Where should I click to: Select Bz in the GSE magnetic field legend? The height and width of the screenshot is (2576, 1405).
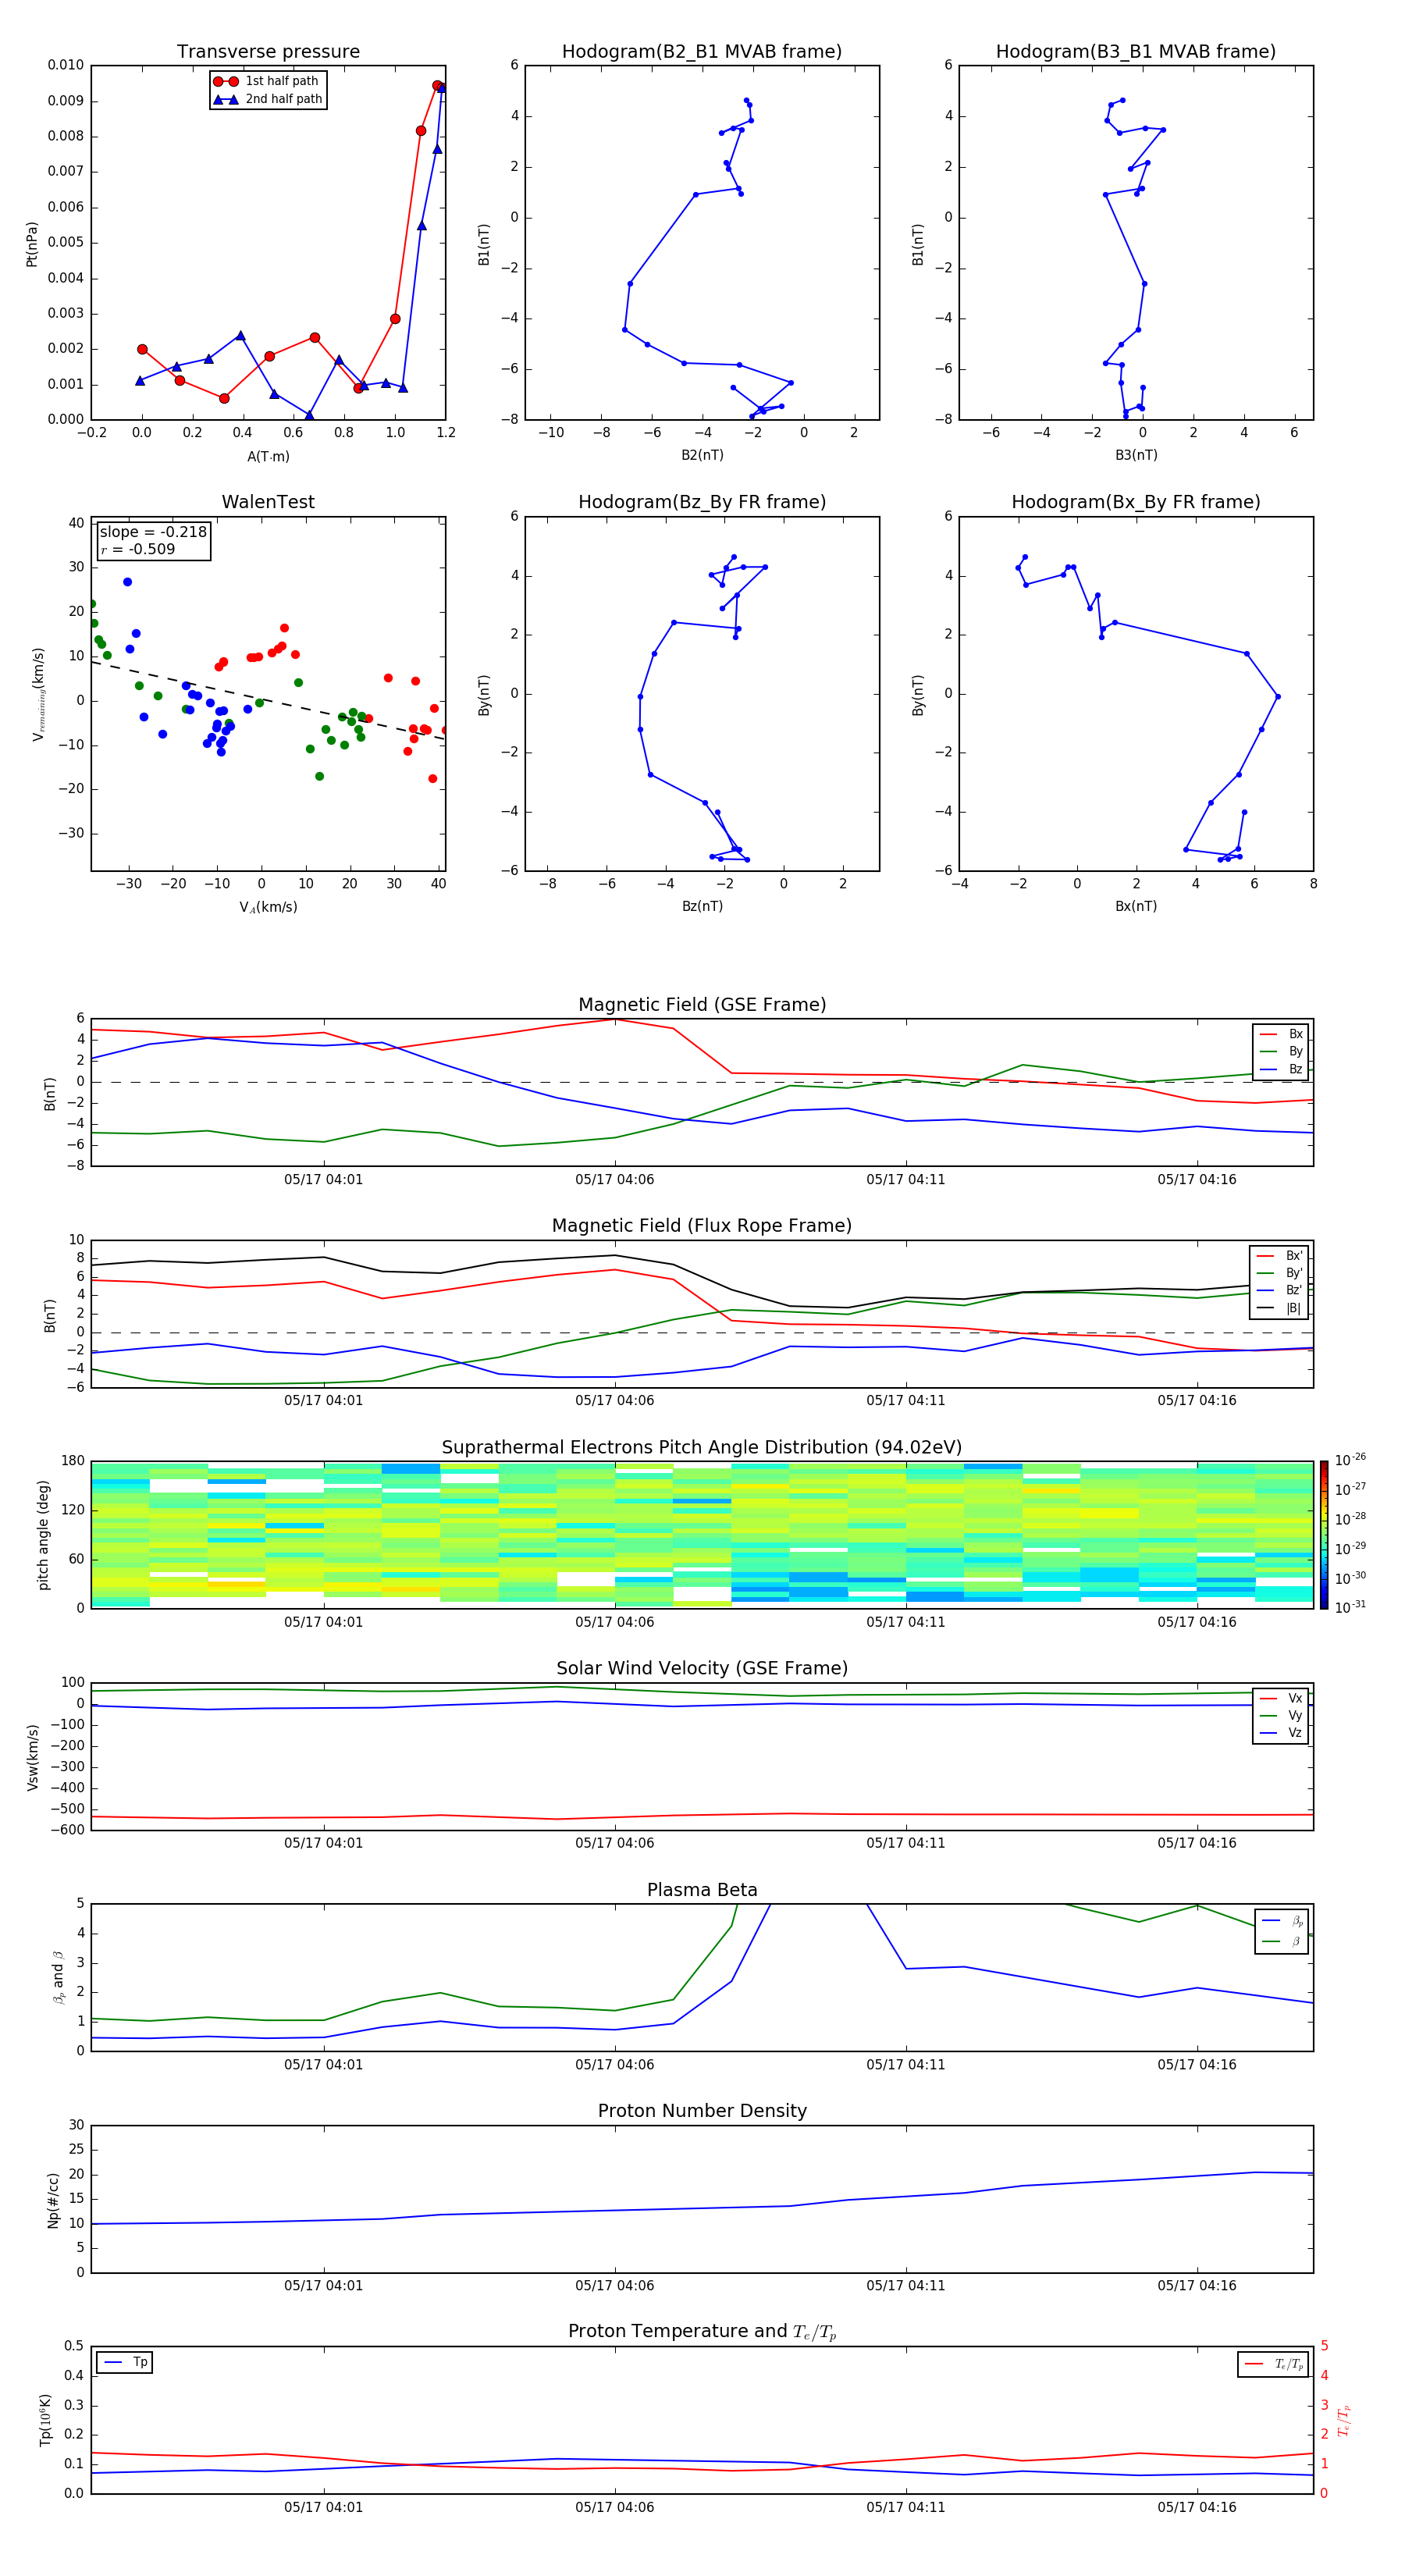tap(1281, 1069)
